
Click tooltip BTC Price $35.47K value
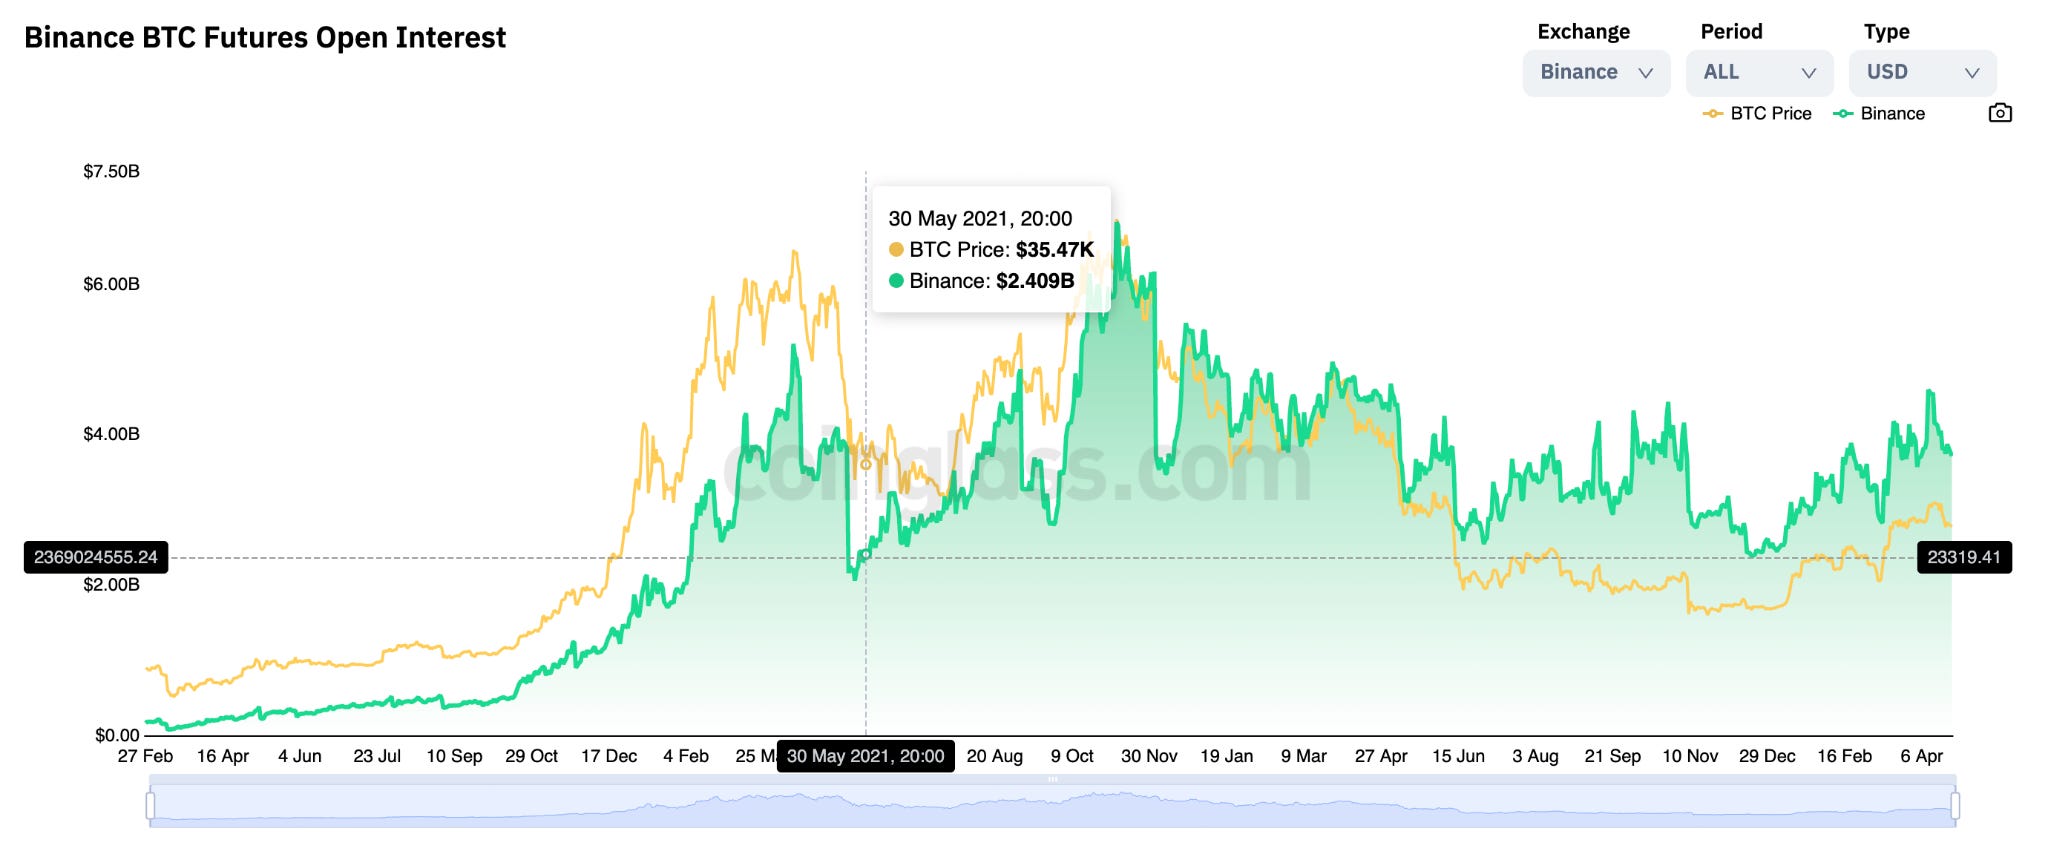[1055, 250]
